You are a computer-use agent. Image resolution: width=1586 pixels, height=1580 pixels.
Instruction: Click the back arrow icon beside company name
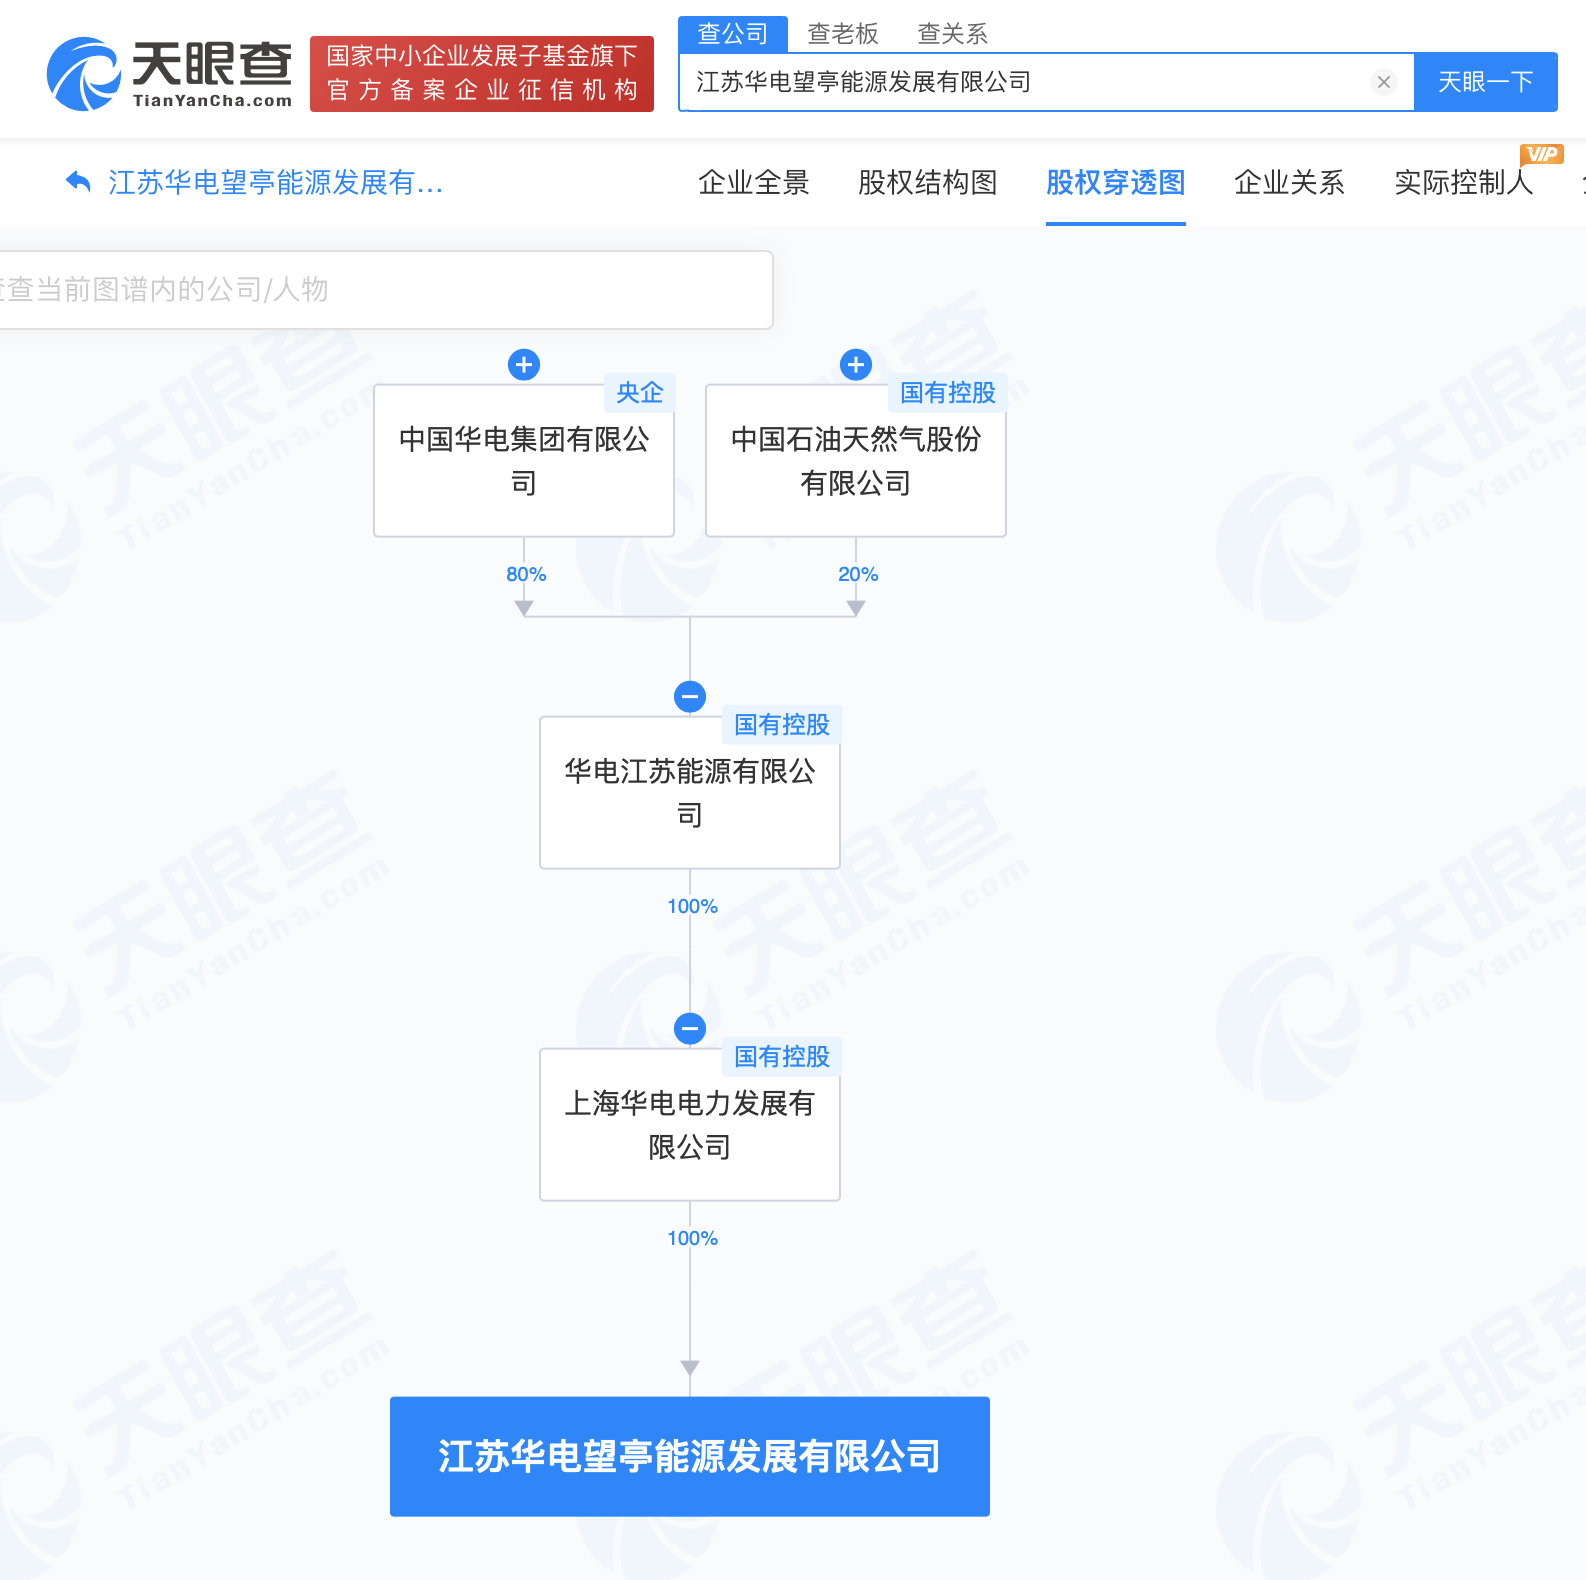[78, 182]
